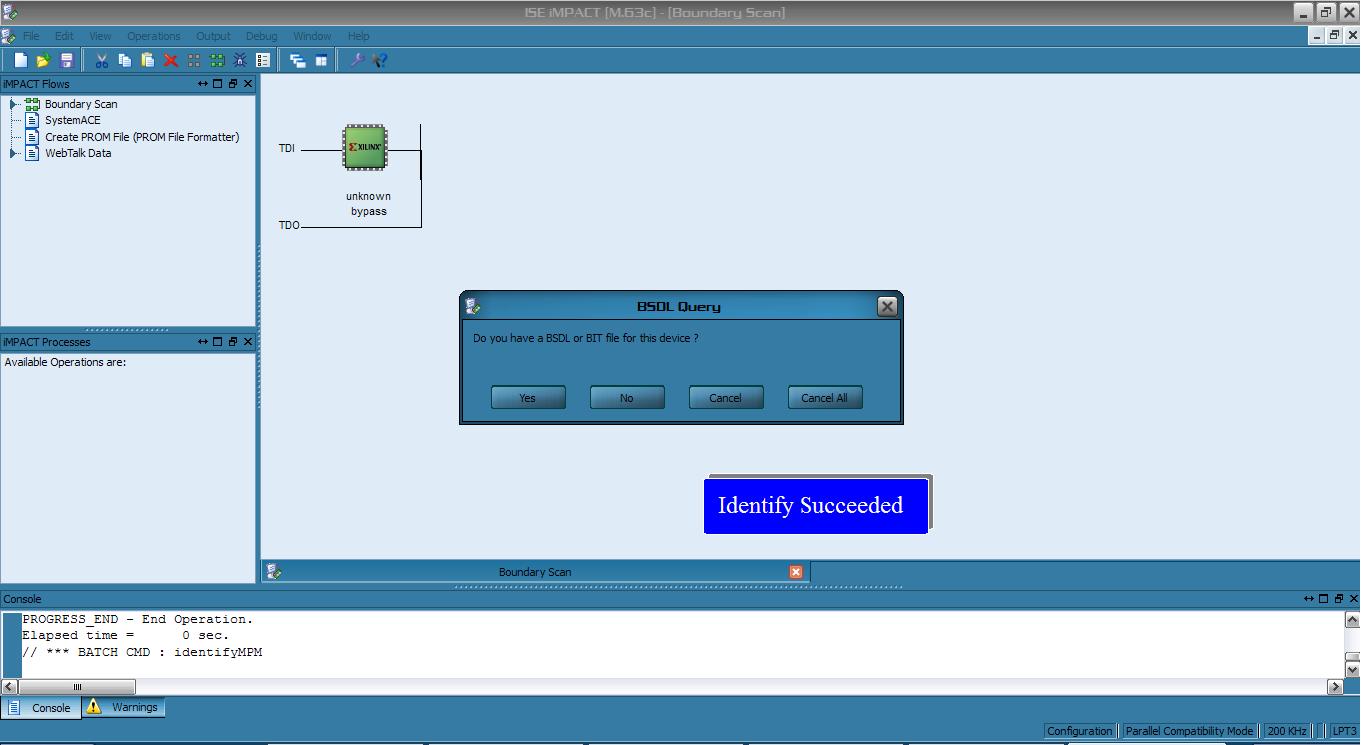Click the Copy toolbar icon
Image resolution: width=1363 pixels, height=745 pixels.
click(124, 60)
